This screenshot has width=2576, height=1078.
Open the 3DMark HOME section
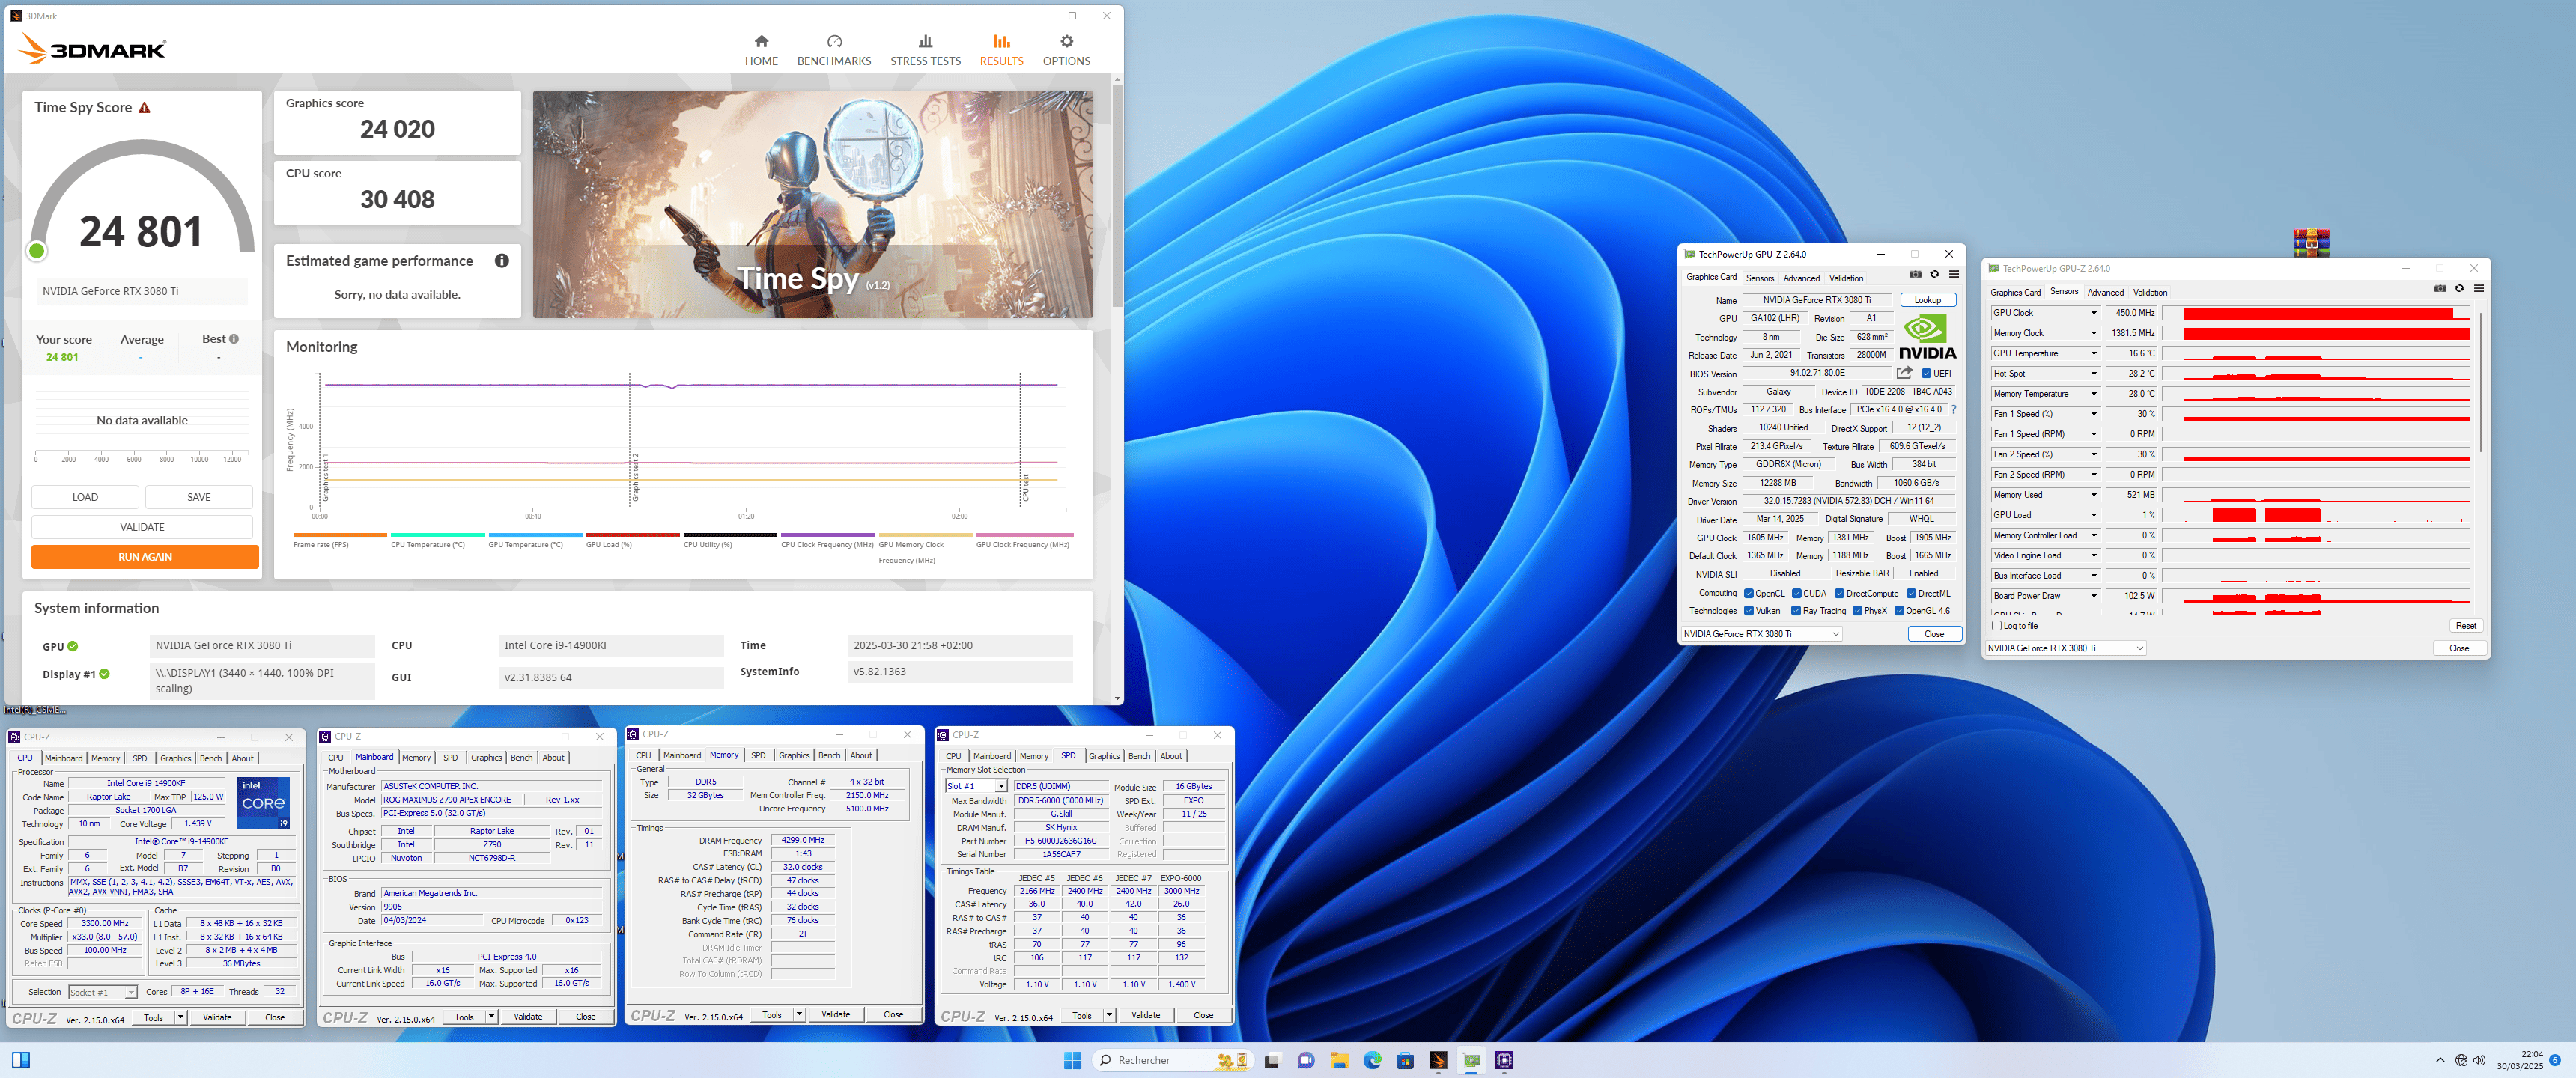pos(761,50)
